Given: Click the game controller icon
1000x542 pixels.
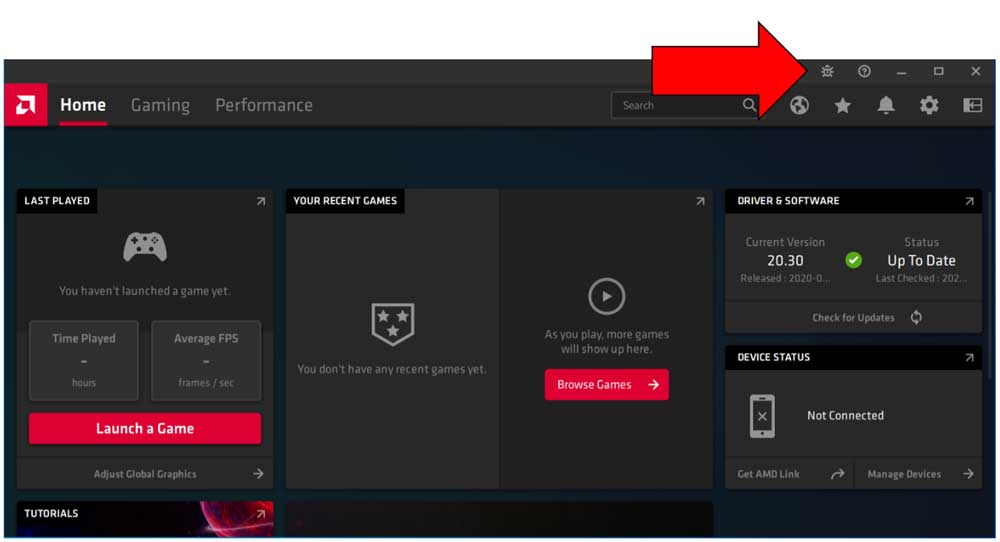Looking at the screenshot, I should click(x=145, y=247).
